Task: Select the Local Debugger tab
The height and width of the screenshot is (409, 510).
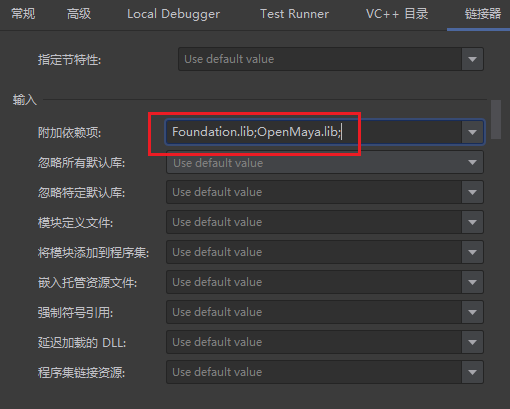Action: (173, 14)
